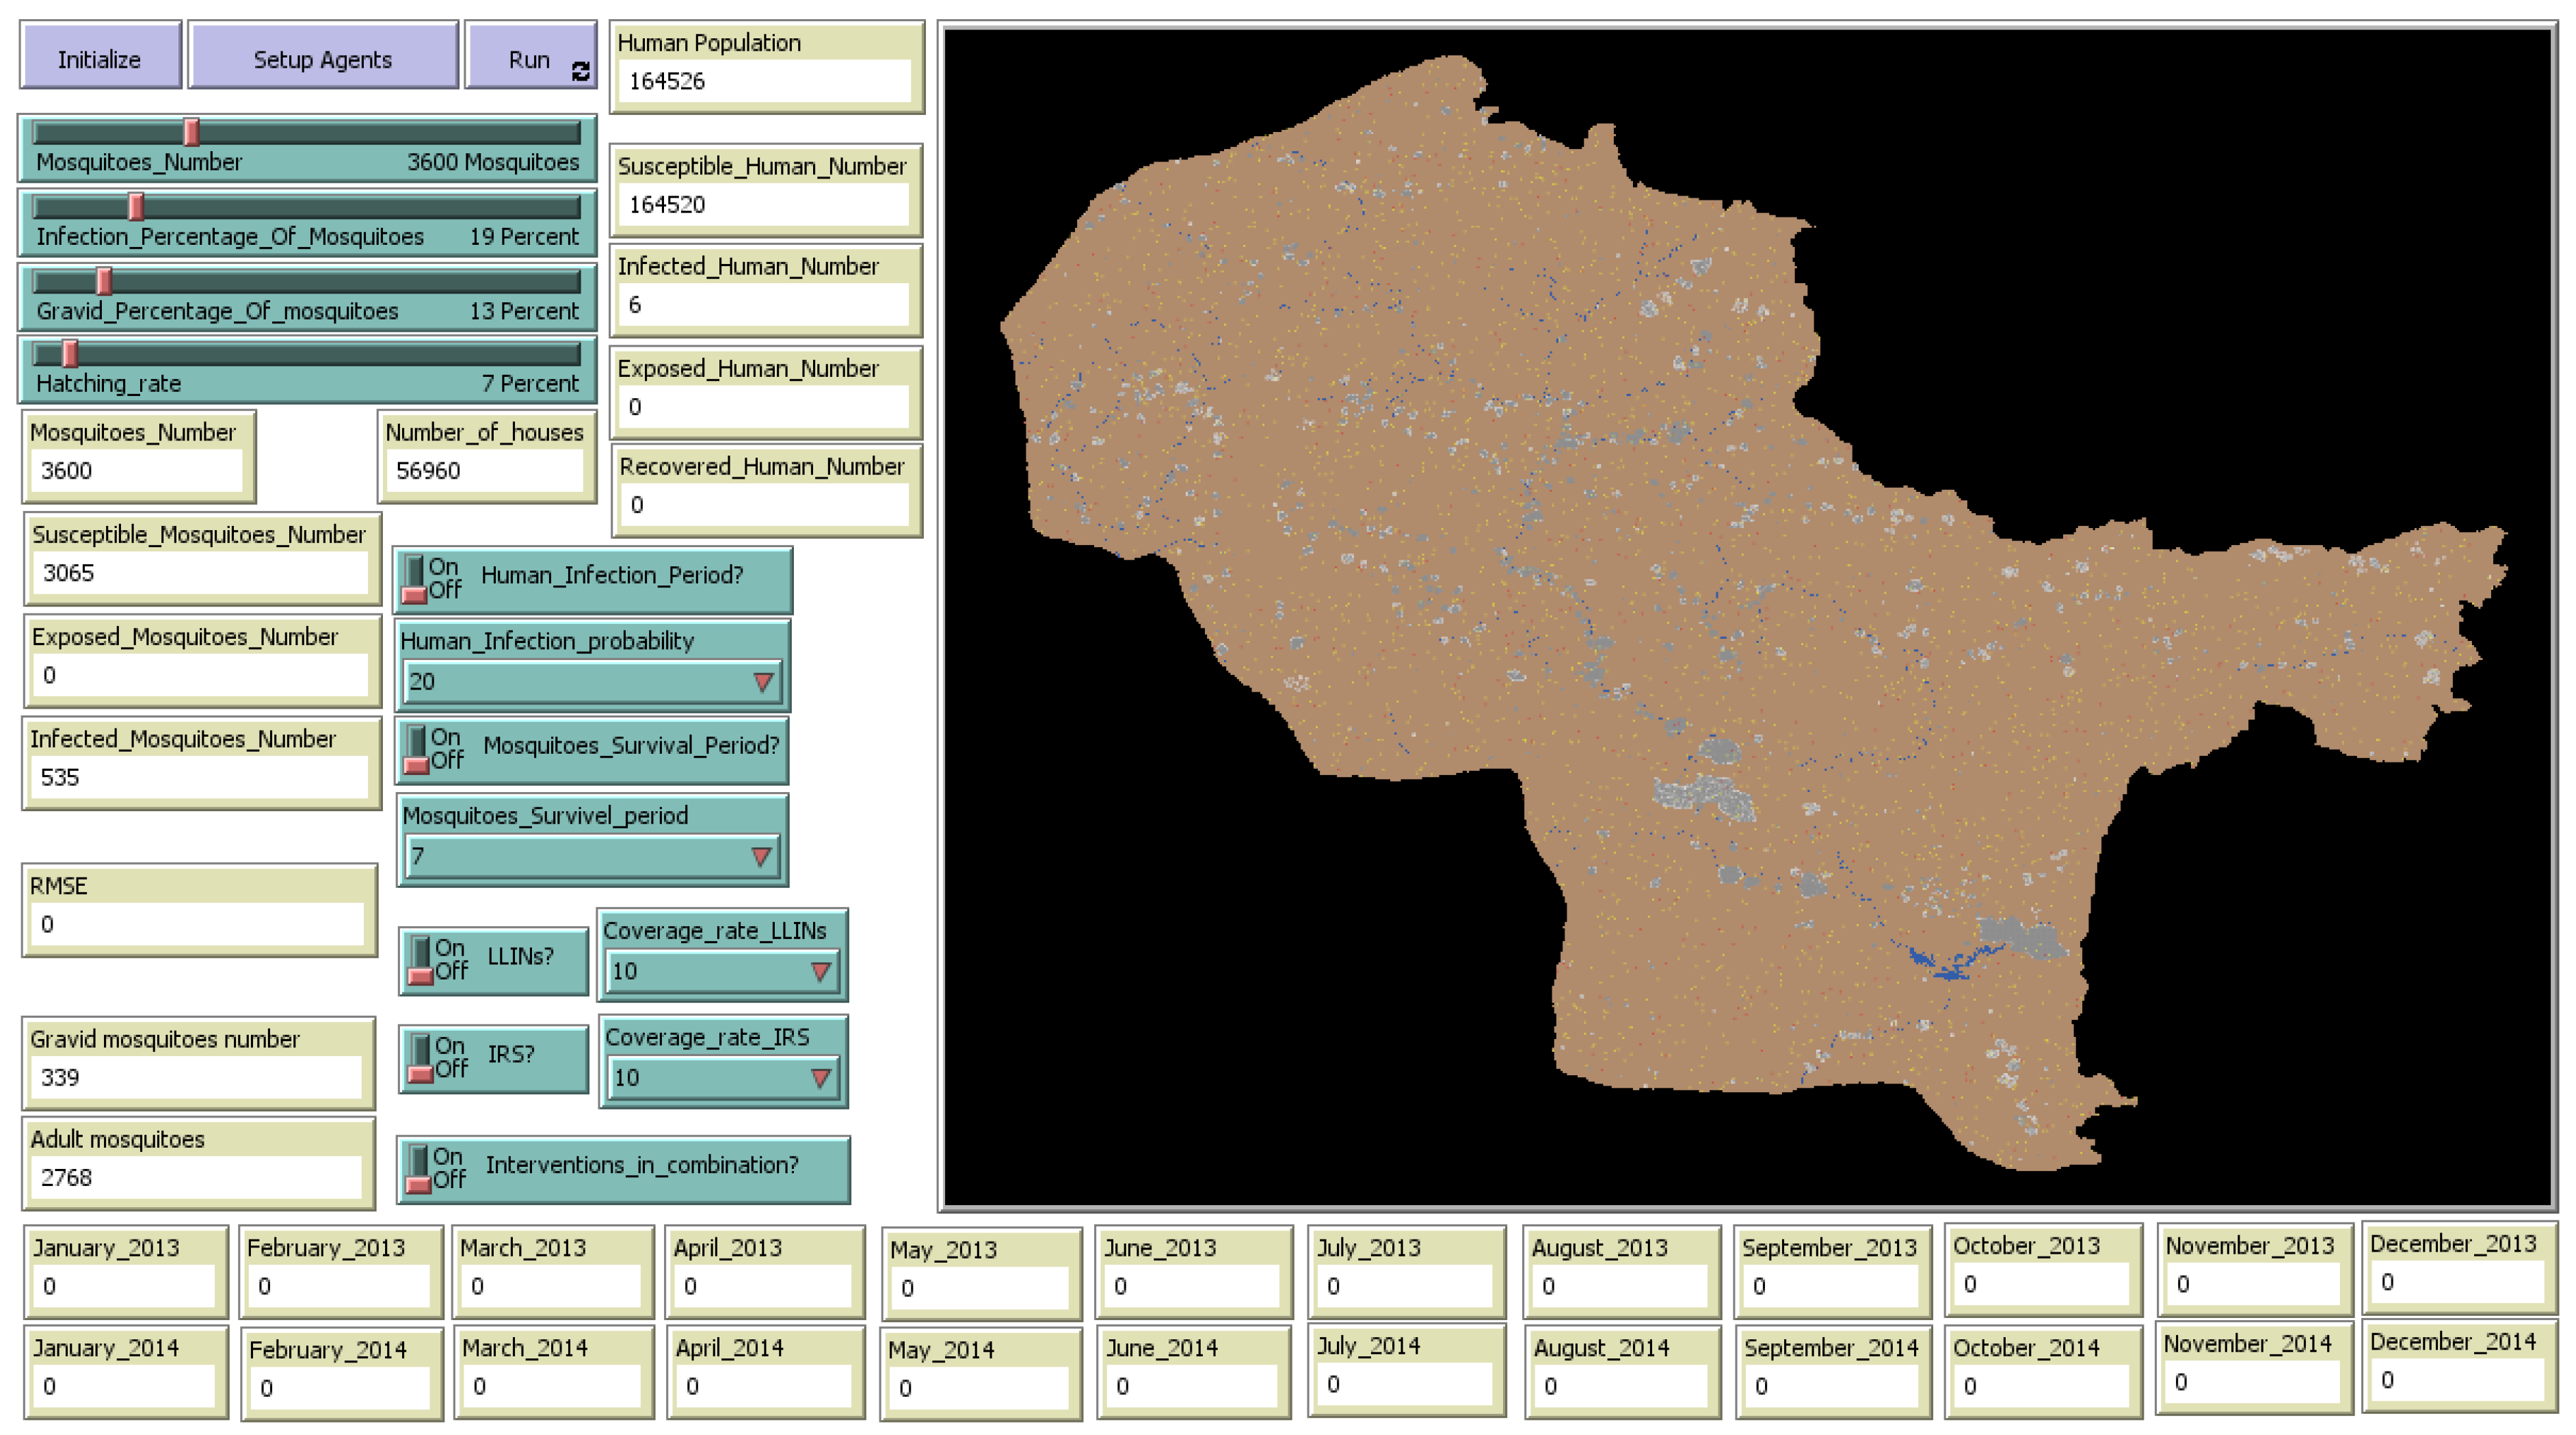The width and height of the screenshot is (2576, 1435).
Task: Toggle the Human_Infection_Period? switch
Action: (415, 581)
